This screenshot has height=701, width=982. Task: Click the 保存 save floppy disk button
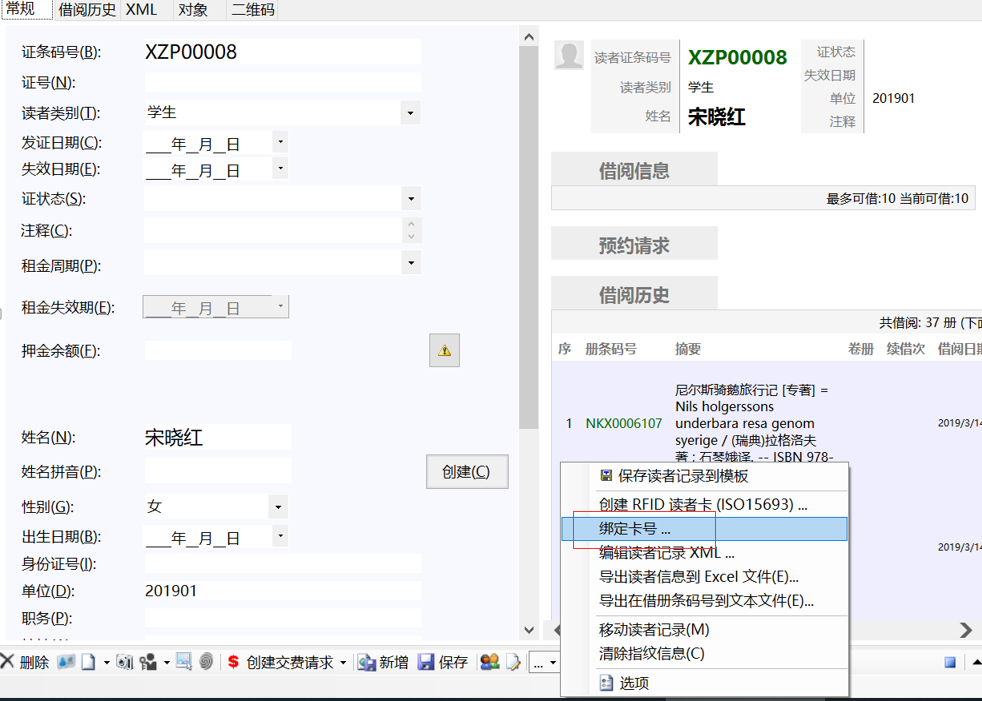point(443,662)
